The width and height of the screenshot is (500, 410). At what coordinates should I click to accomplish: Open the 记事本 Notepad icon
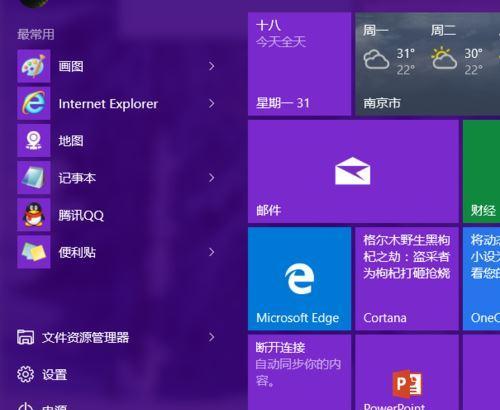tap(34, 178)
